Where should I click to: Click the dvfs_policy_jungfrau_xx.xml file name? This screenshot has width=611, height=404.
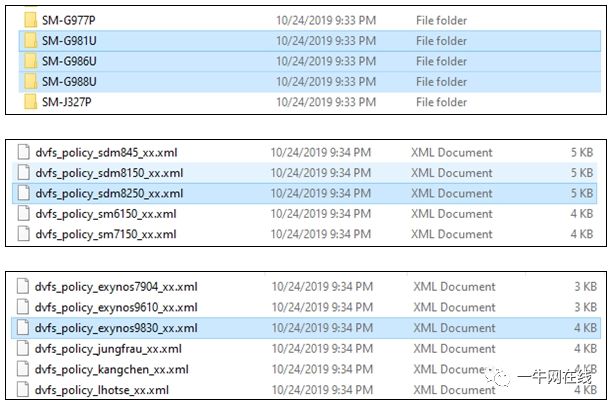pyautogui.click(x=108, y=349)
